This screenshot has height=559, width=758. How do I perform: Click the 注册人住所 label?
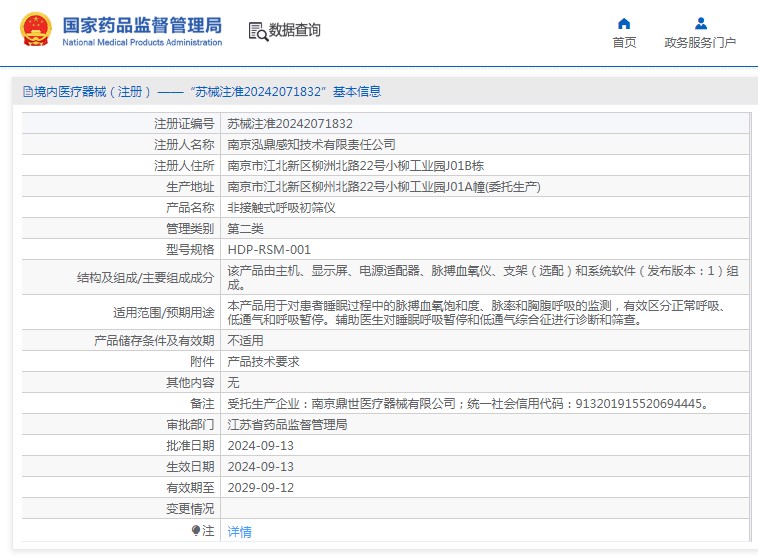point(184,166)
